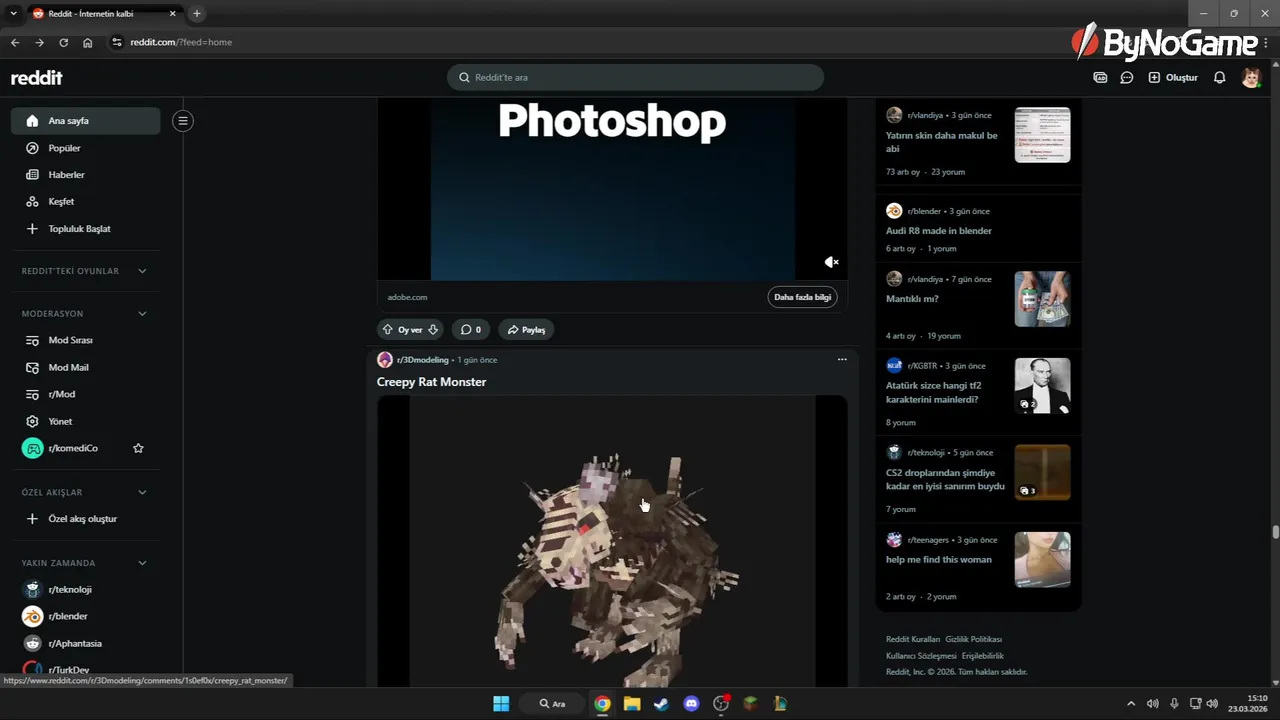Image resolution: width=1280 pixels, height=720 pixels.
Task: Click Daha fazla bilgi button
Action: (x=803, y=297)
